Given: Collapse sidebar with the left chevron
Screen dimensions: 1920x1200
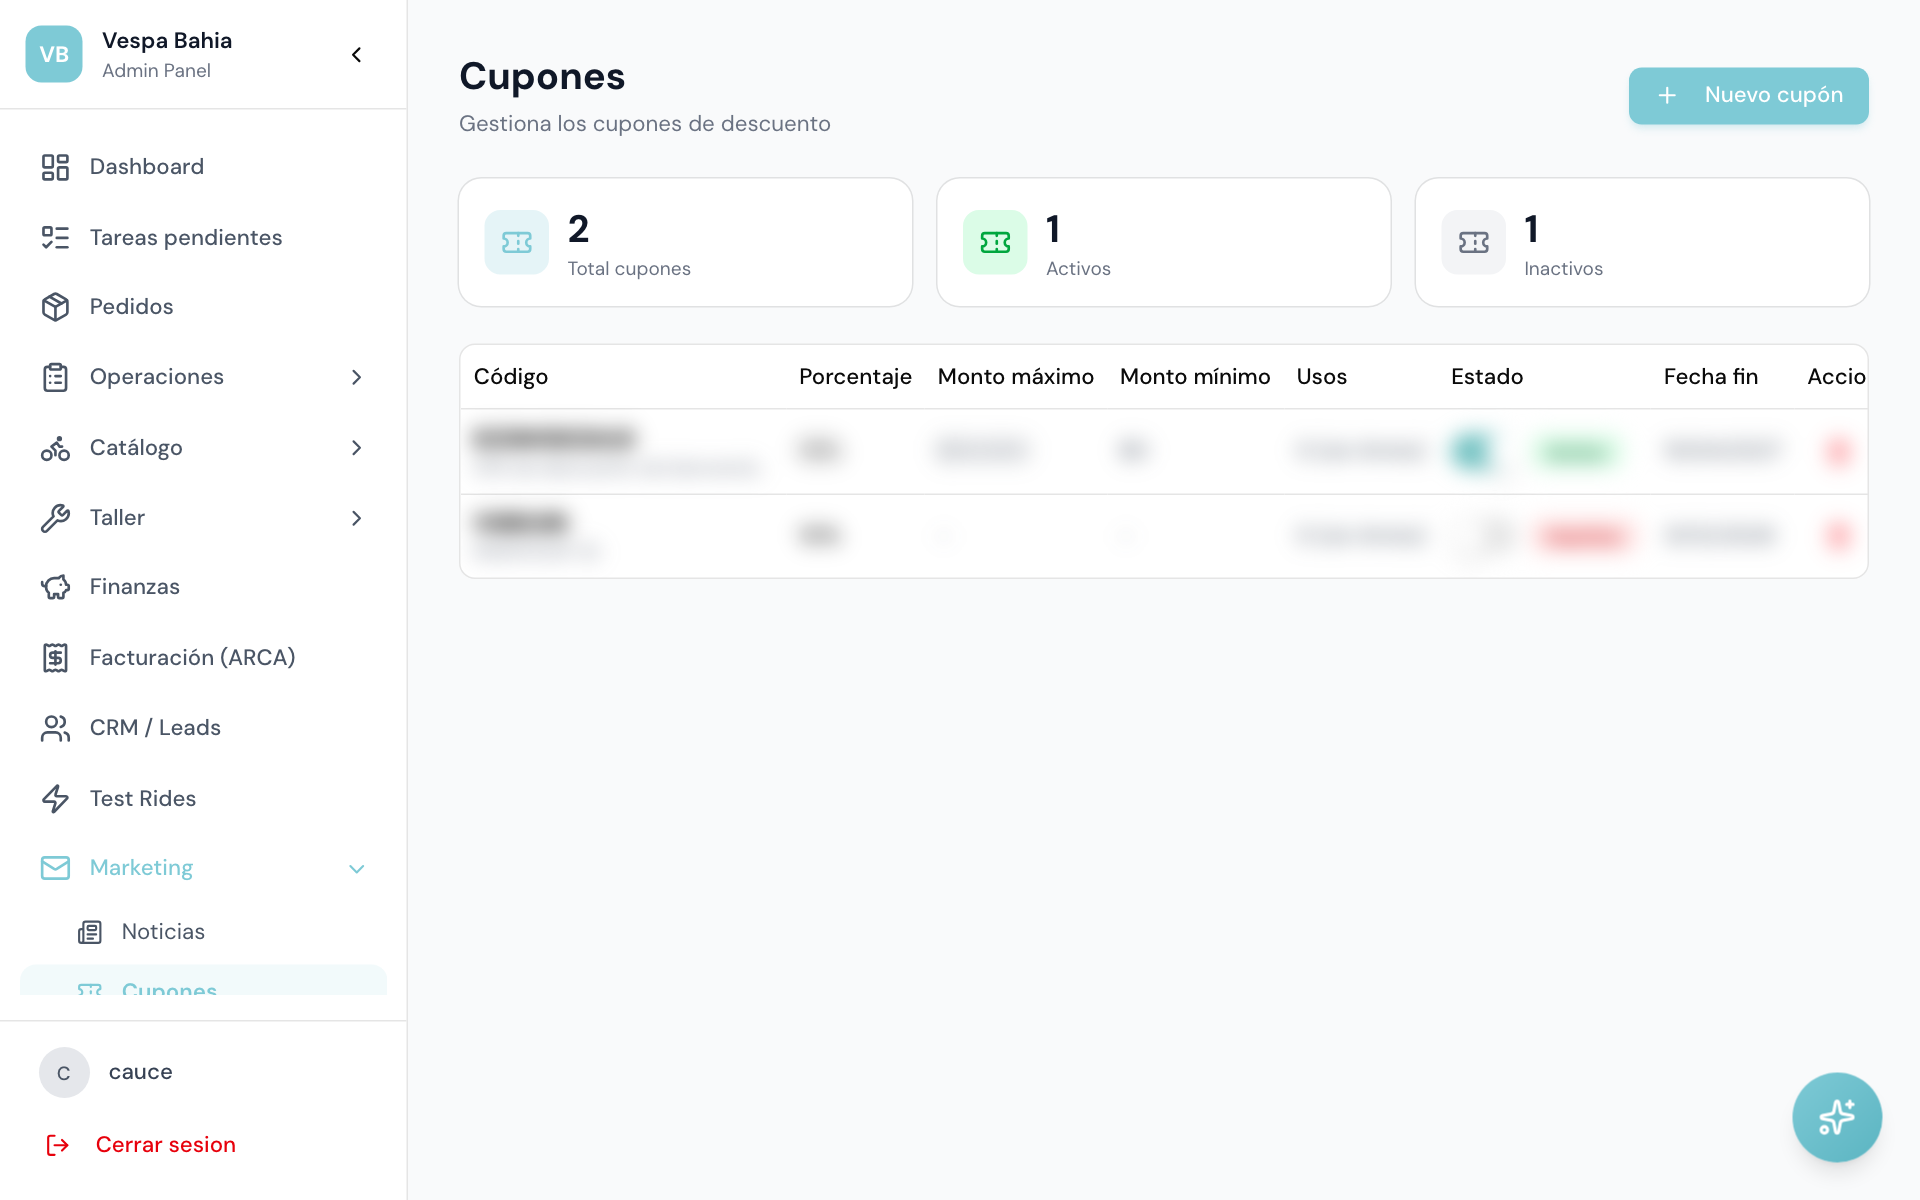Looking at the screenshot, I should pos(356,55).
